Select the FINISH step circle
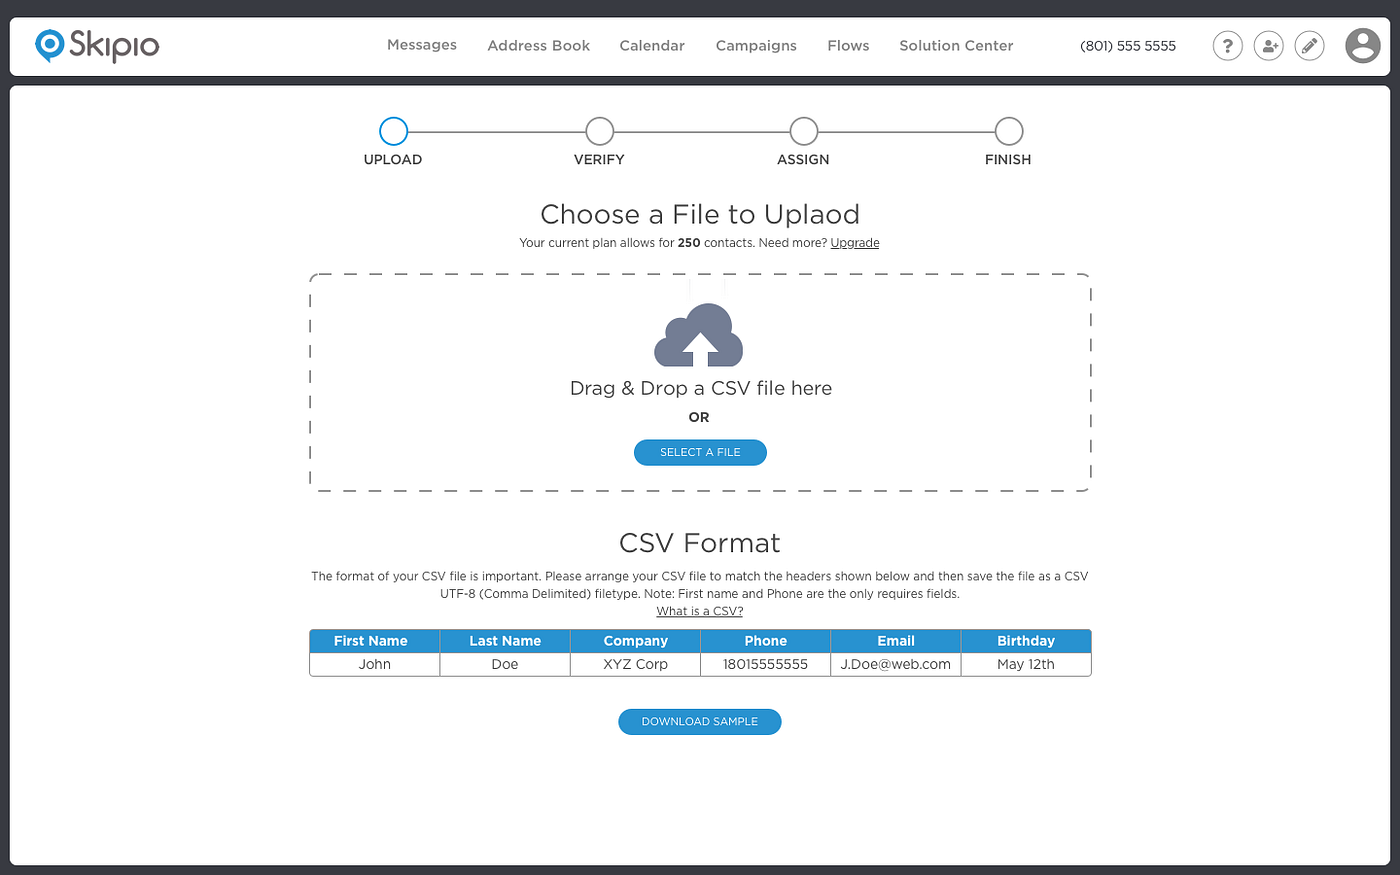This screenshot has width=1400, height=875. (1007, 130)
